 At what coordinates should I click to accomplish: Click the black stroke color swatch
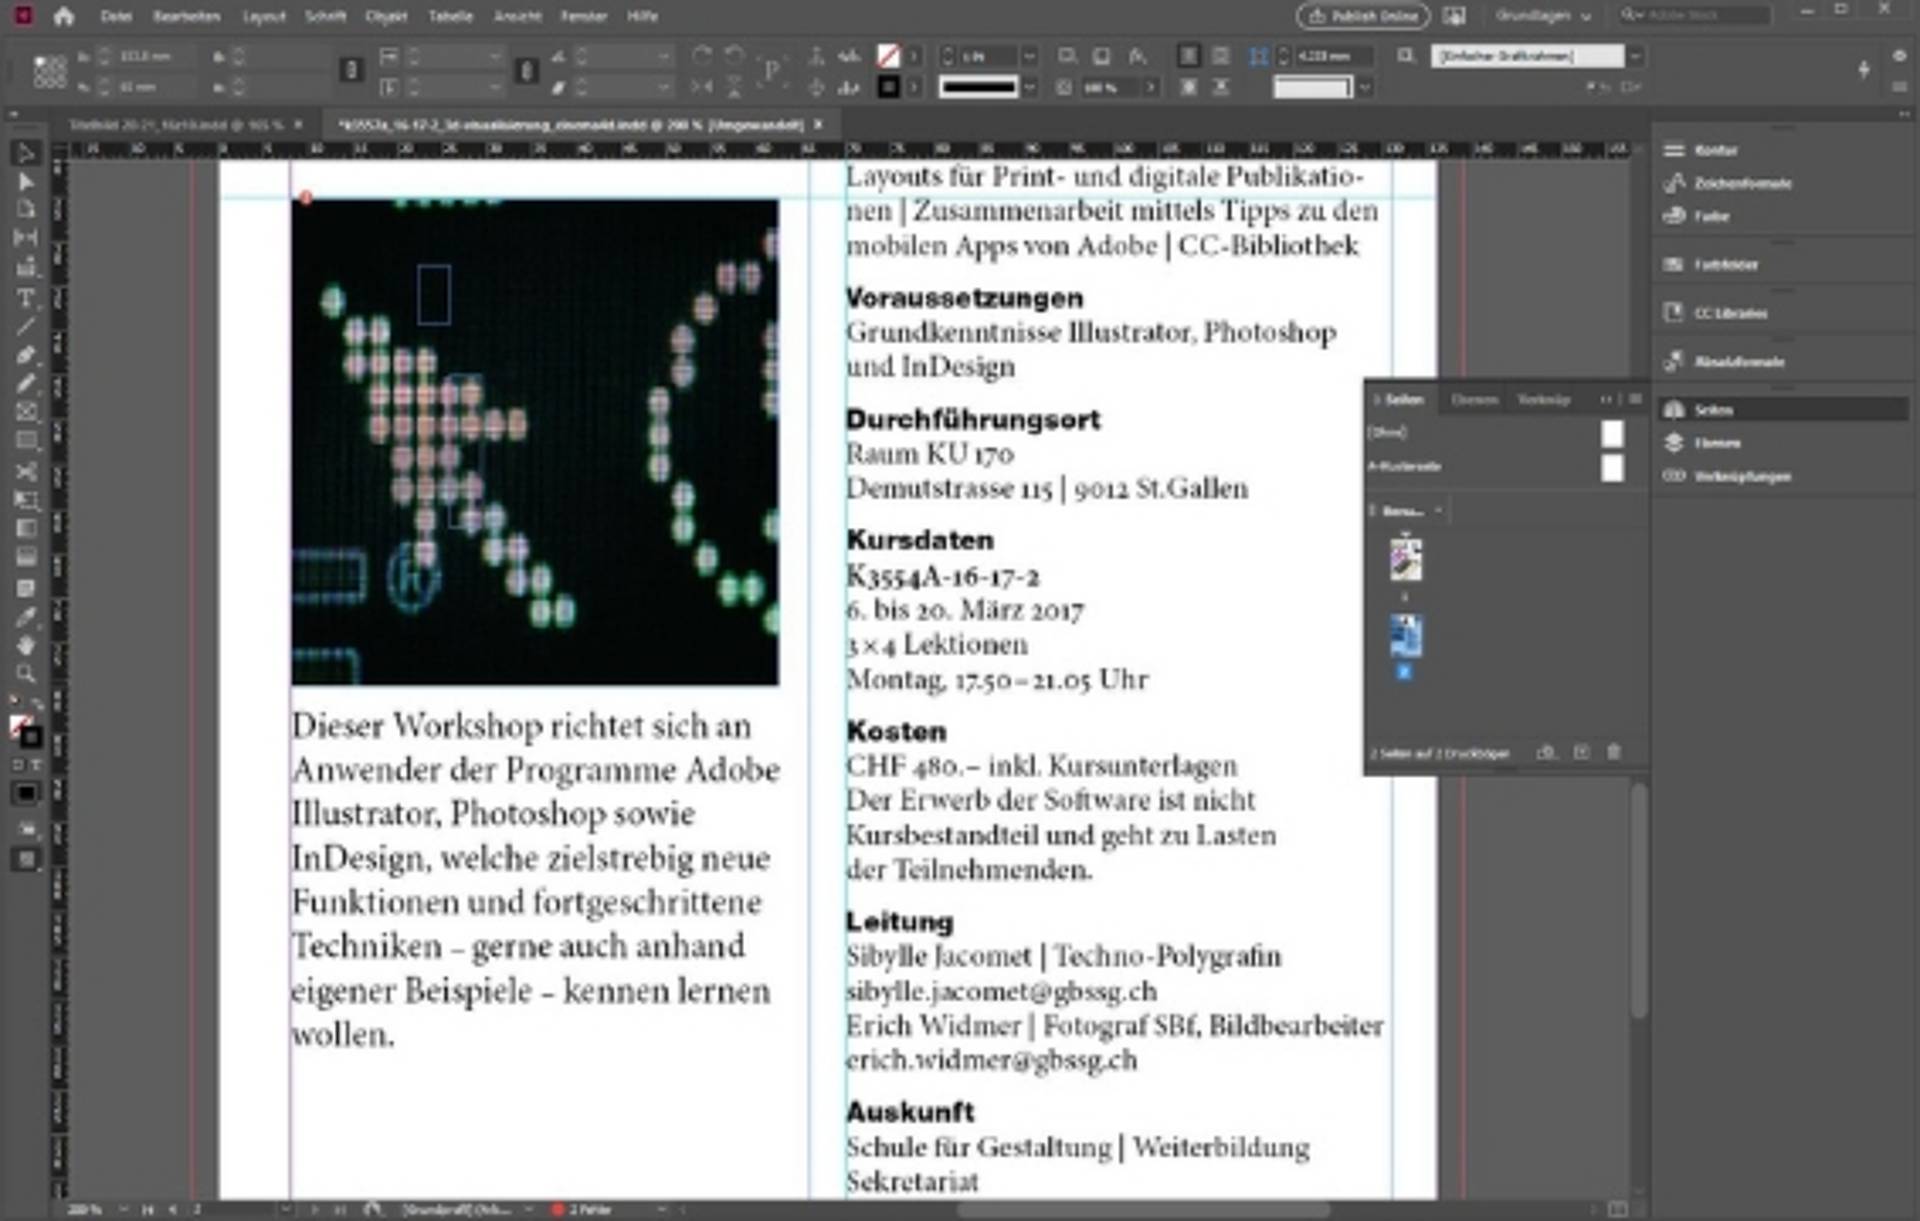click(888, 87)
